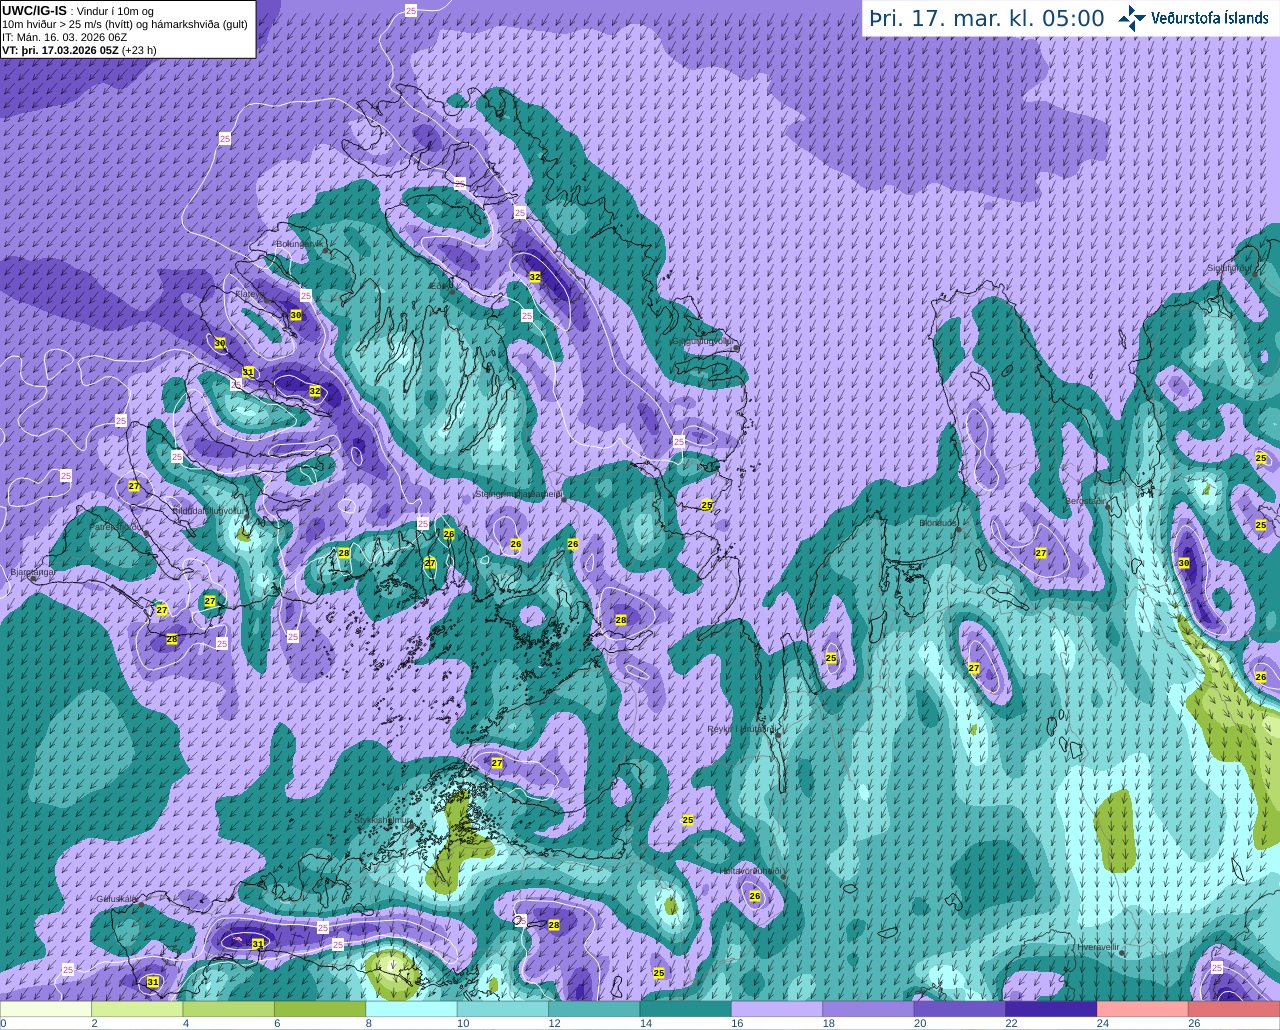Pick the 18–20 m/s medium purple swatch
Image resolution: width=1280 pixels, height=1030 pixels.
(869, 1009)
